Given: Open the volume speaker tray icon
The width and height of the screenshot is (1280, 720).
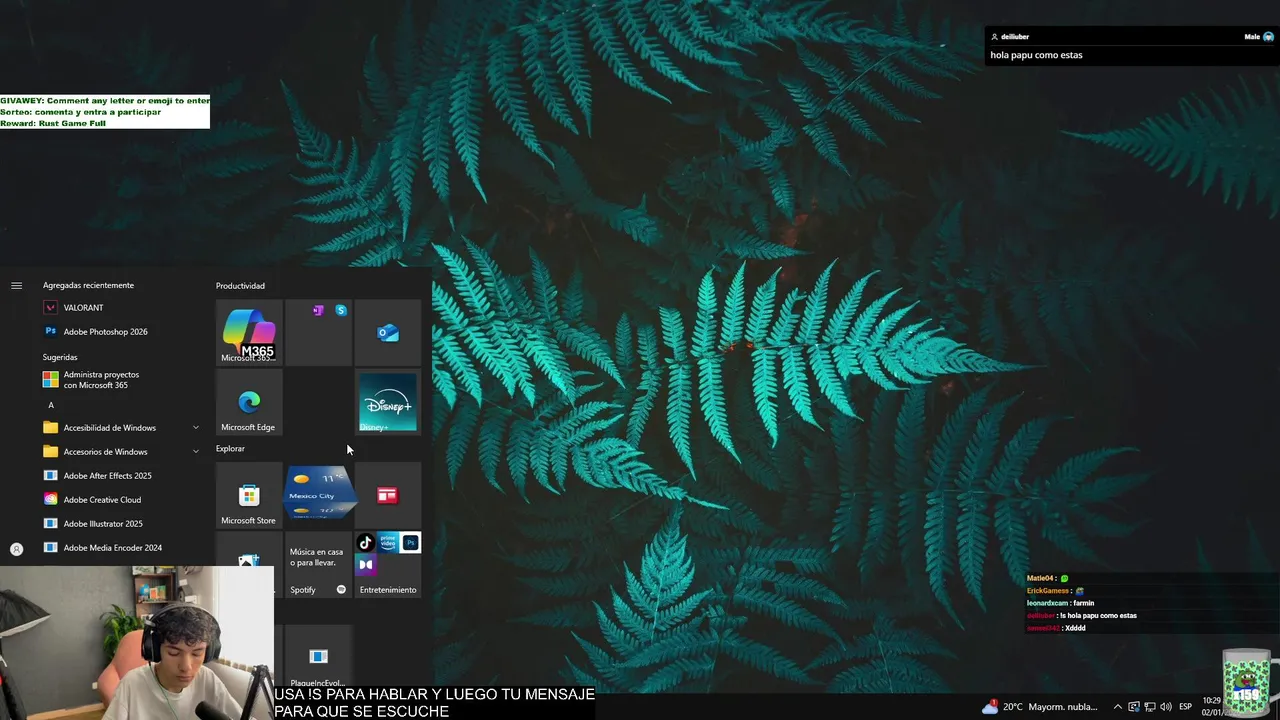Looking at the screenshot, I should click(1166, 707).
